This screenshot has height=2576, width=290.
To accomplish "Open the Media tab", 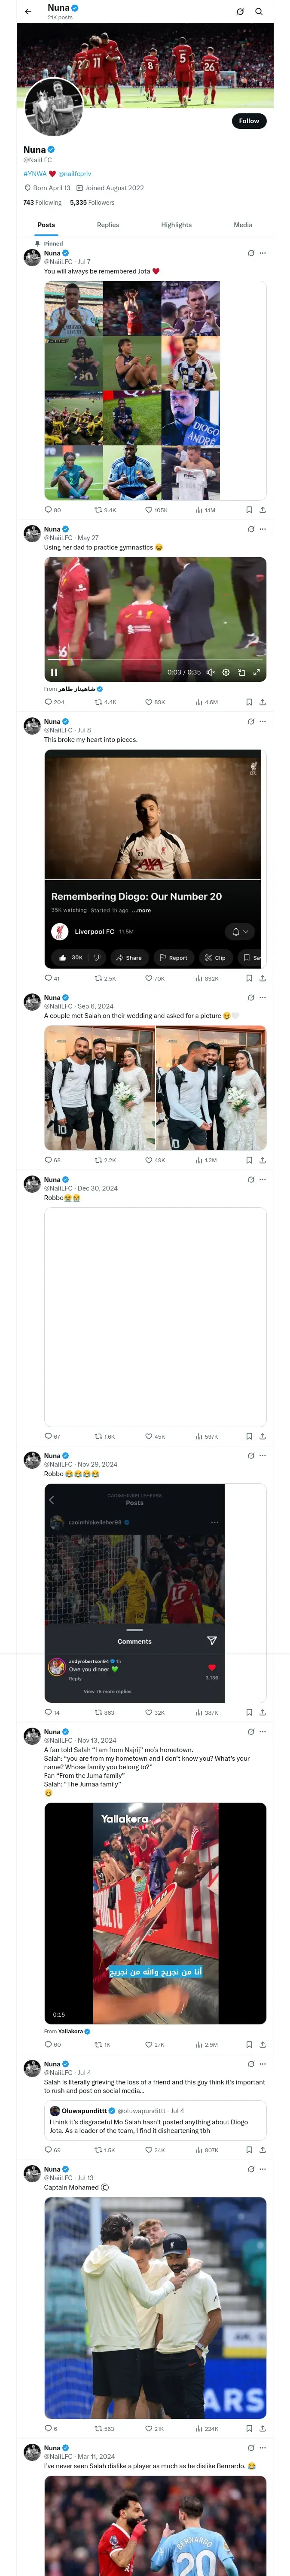I will (x=243, y=225).
